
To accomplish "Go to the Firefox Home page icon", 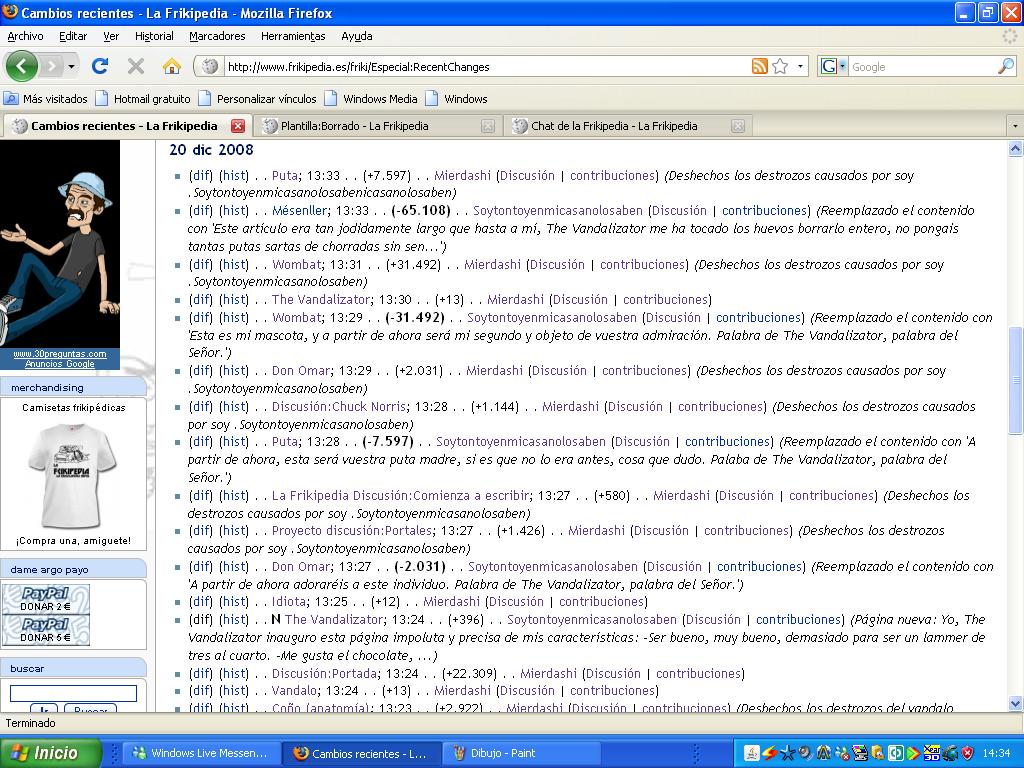I will click(x=172, y=66).
